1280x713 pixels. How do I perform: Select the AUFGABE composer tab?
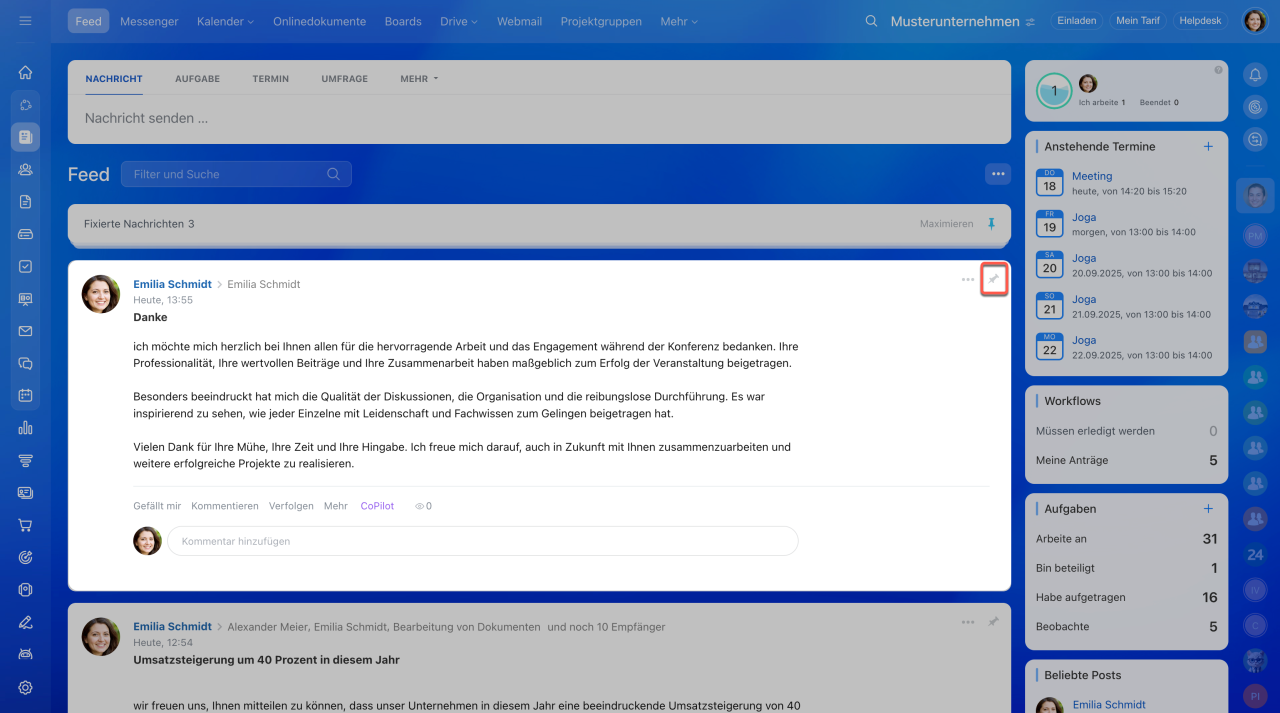click(x=197, y=78)
